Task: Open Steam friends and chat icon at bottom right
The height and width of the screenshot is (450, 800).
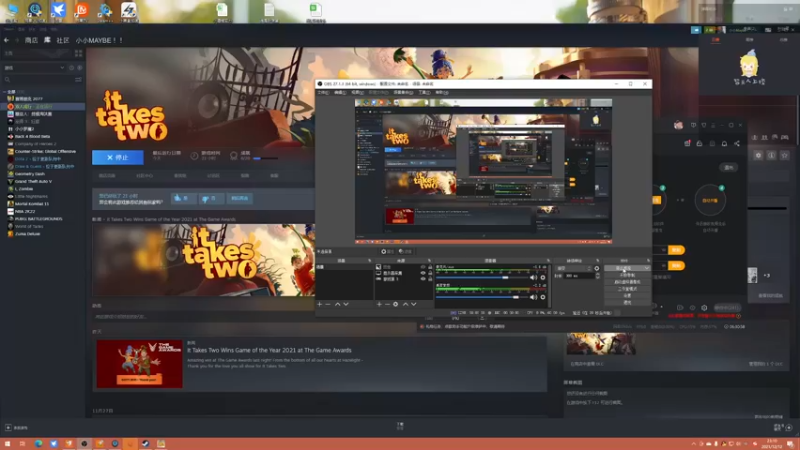Action: [x=789, y=428]
